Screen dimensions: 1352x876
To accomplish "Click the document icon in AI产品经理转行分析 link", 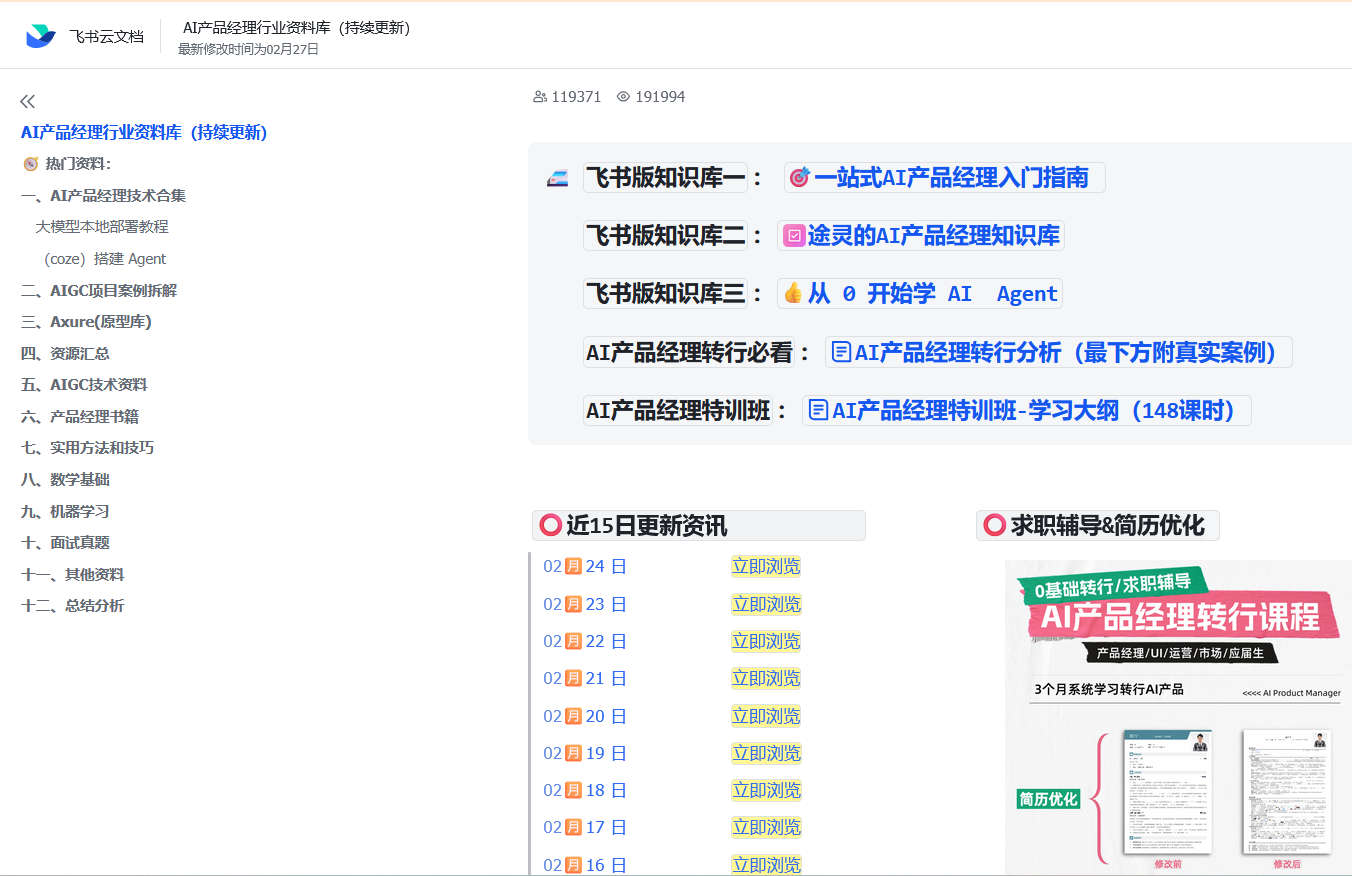I will 842,352.
